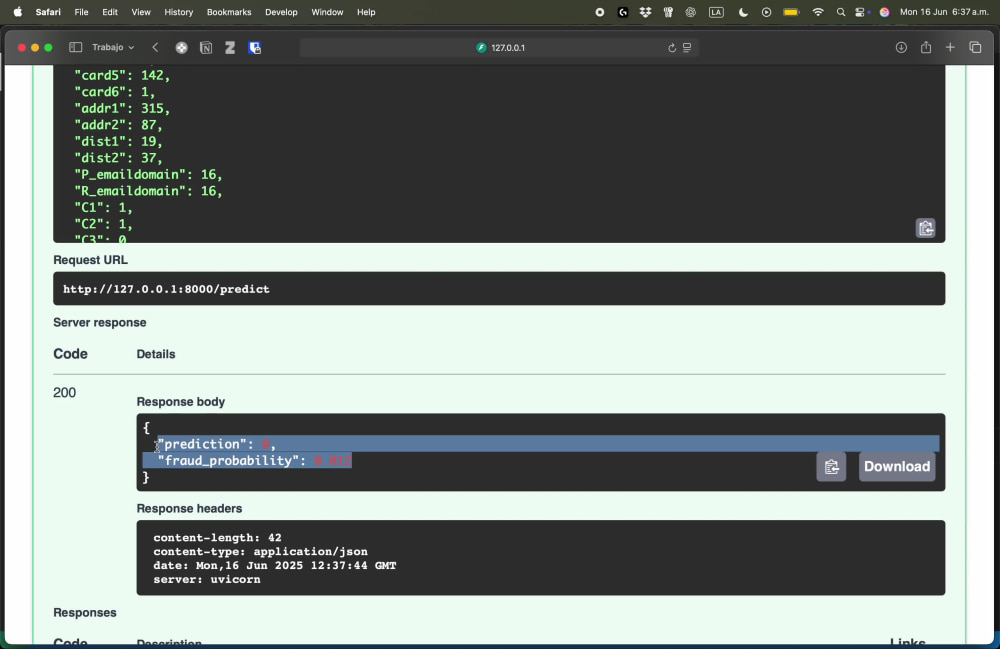Open the ChatGPT menu bar icon
Image resolution: width=1000 pixels, height=649 pixels.
pos(691,12)
